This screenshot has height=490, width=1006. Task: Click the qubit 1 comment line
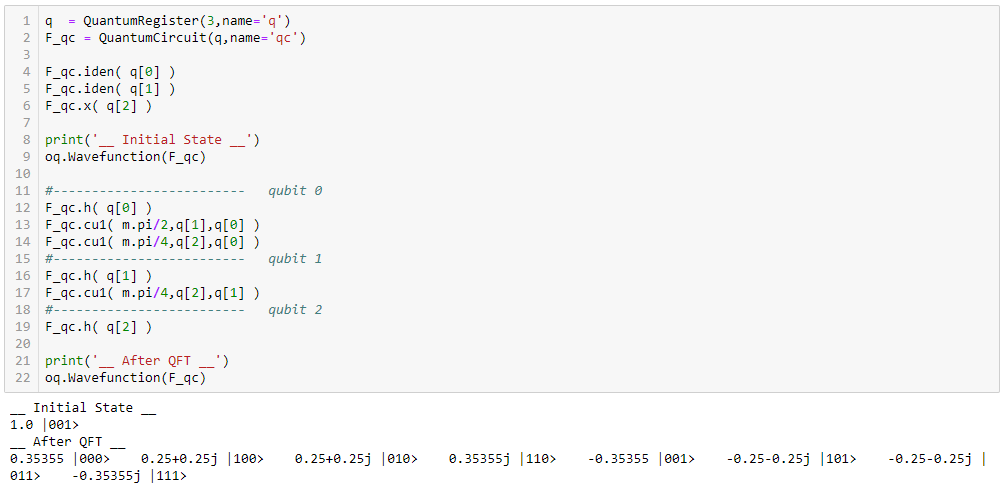click(183, 258)
